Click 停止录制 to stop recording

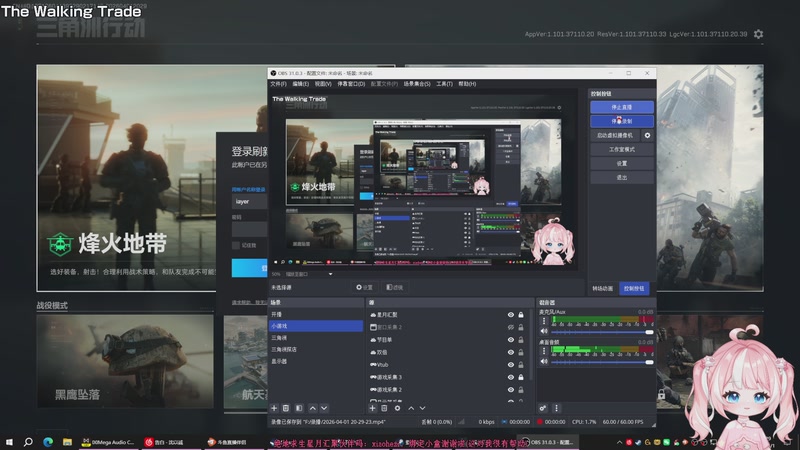(x=621, y=121)
